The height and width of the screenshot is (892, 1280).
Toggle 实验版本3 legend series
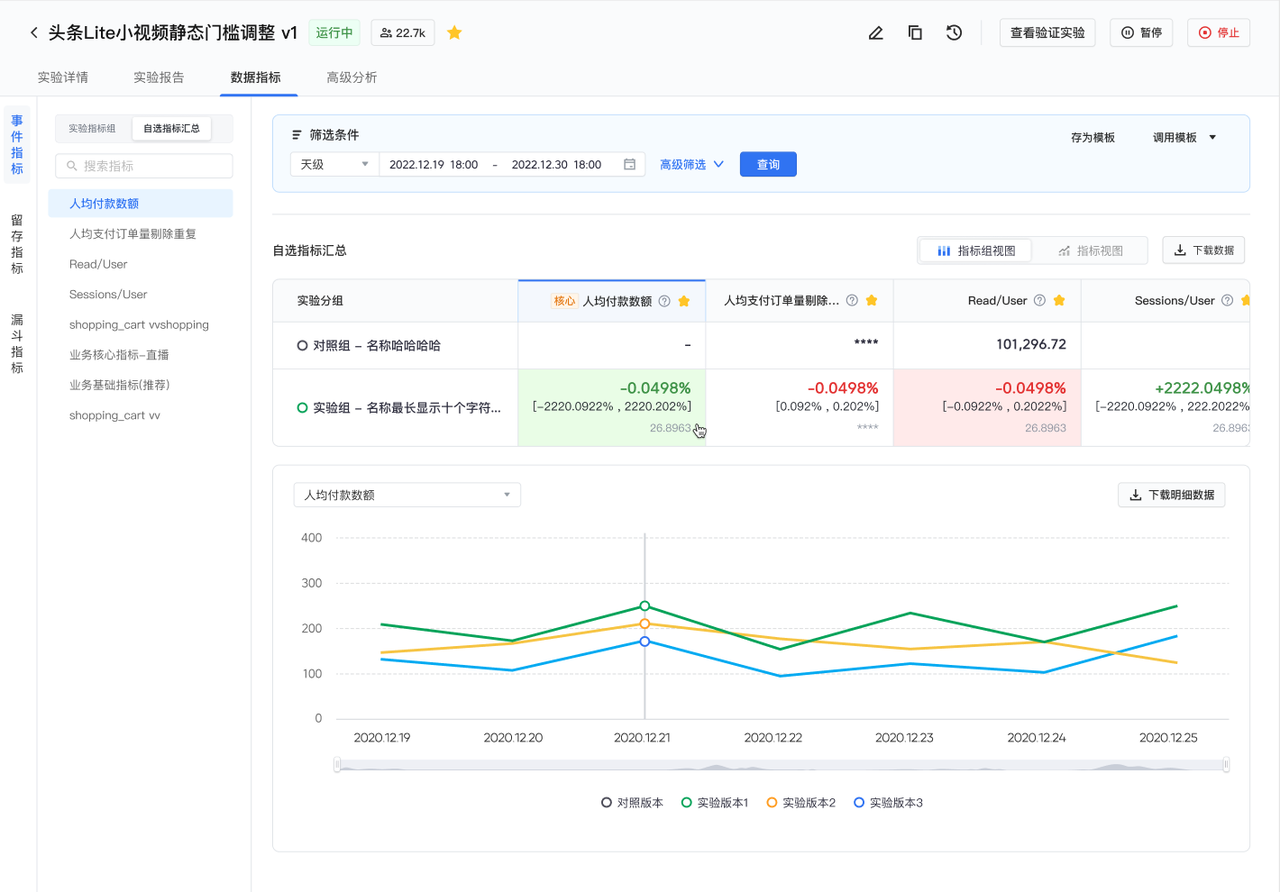point(888,802)
